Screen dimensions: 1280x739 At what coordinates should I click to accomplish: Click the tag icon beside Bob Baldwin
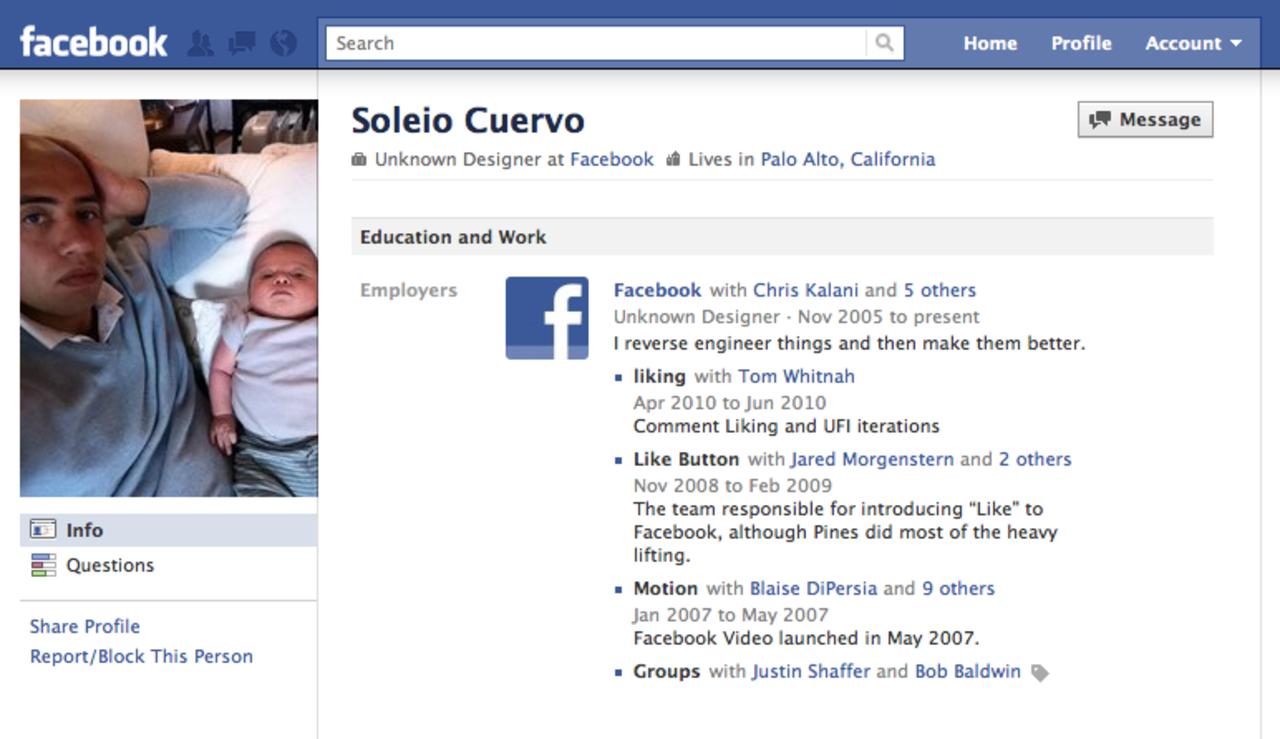pos(1040,673)
